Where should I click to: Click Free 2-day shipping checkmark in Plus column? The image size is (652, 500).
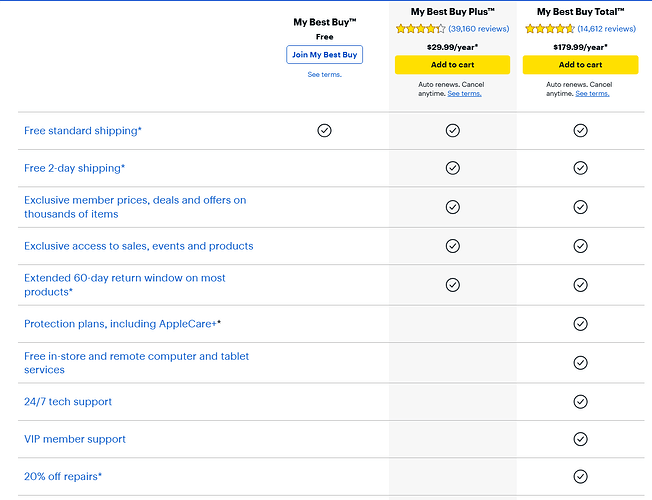pos(452,168)
